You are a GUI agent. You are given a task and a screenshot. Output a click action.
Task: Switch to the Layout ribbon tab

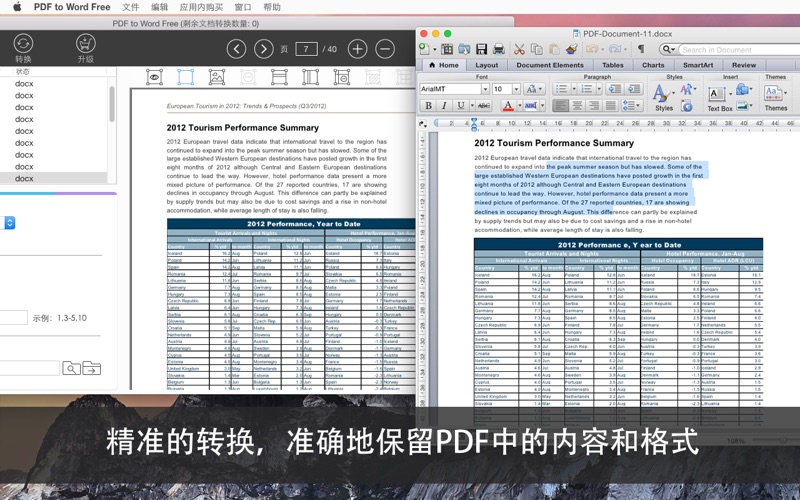click(x=487, y=65)
